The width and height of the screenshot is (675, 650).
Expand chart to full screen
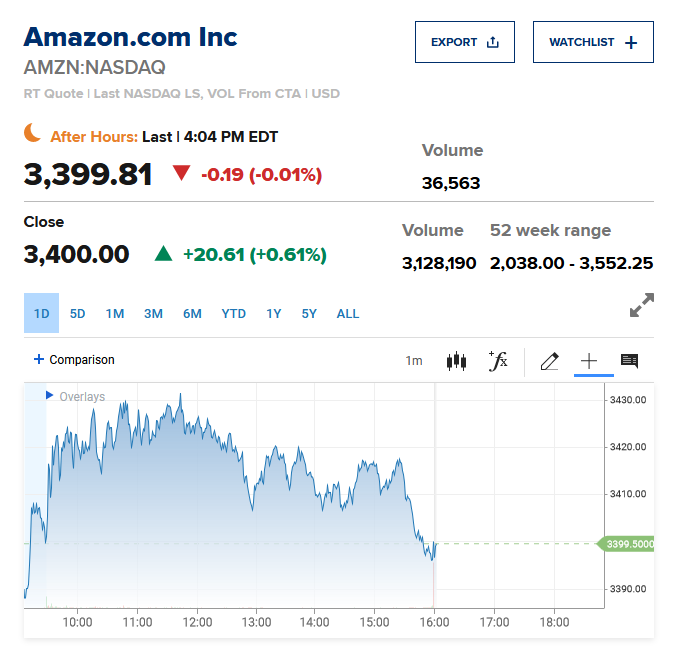pyautogui.click(x=641, y=305)
